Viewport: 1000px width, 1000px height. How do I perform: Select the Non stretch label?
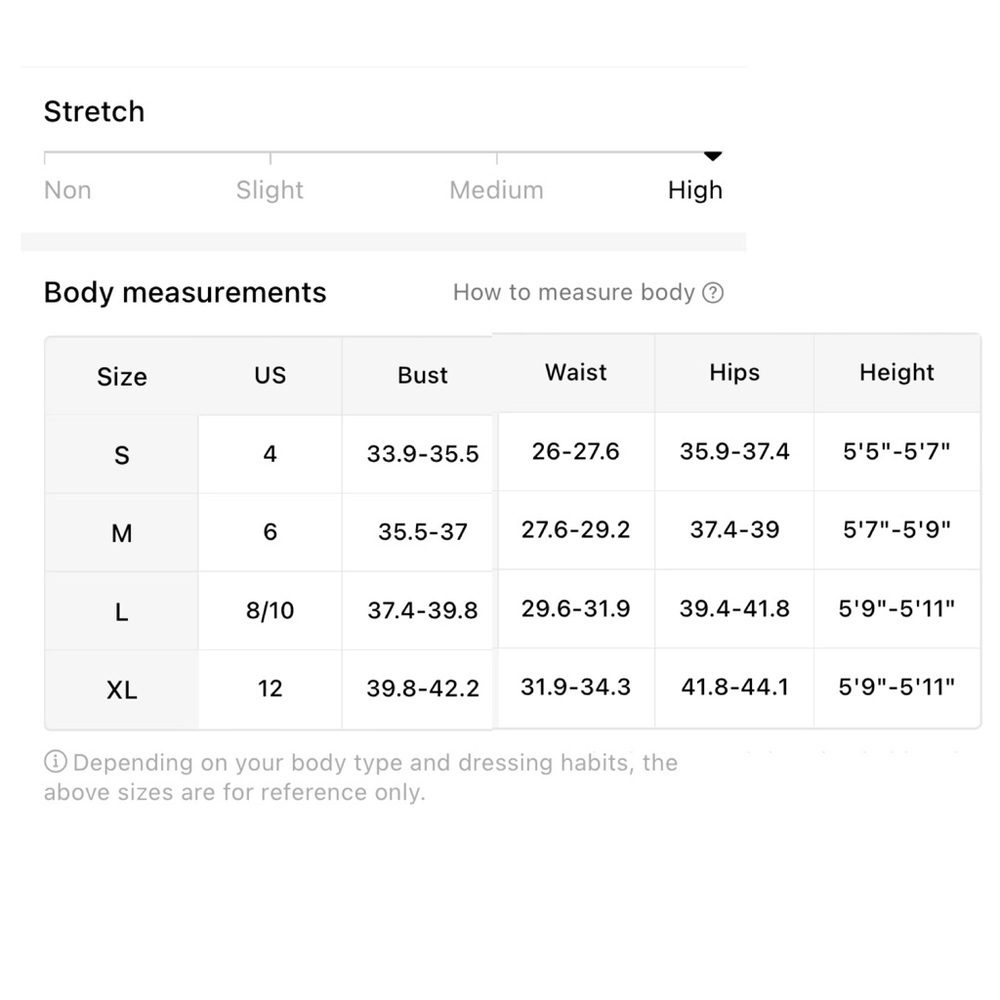pos(68,190)
